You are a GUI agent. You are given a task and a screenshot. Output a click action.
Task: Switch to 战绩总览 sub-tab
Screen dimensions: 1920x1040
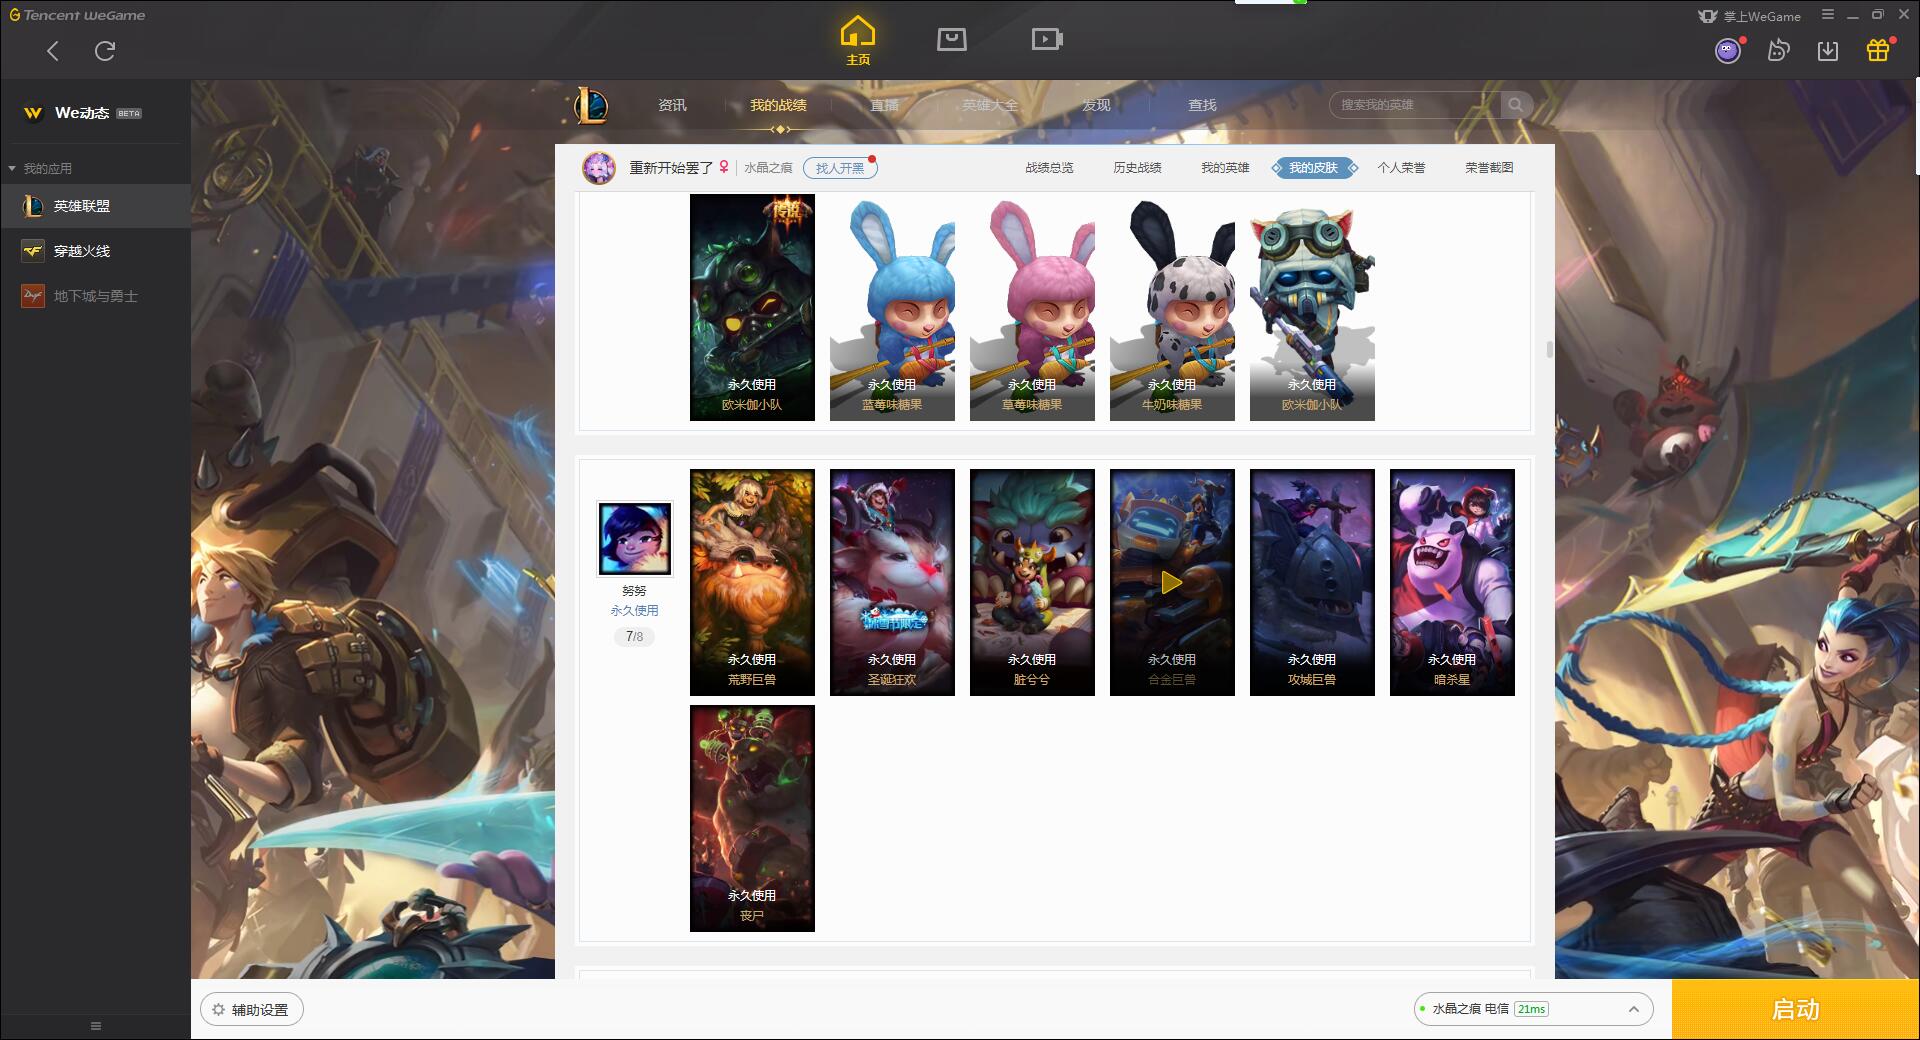click(1049, 168)
